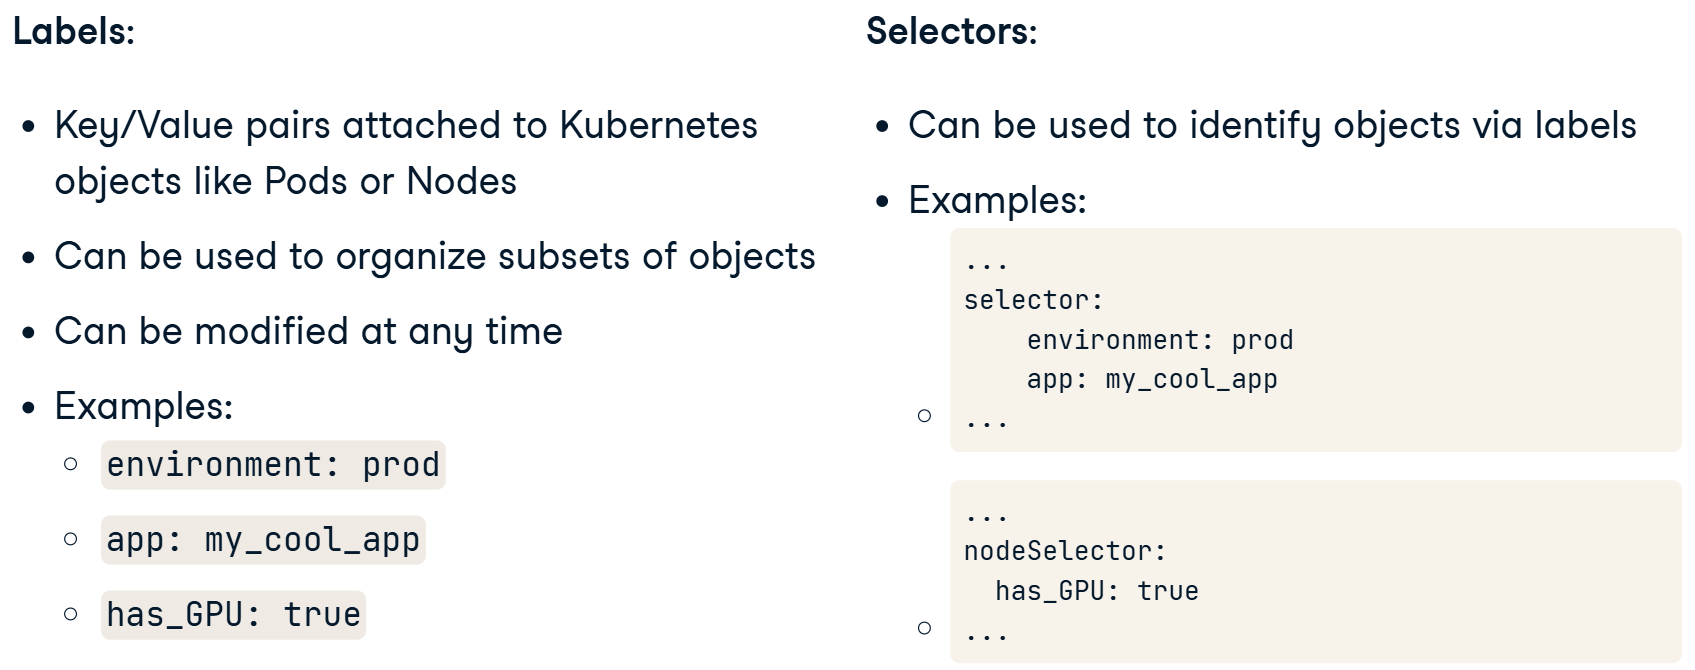This screenshot has height=670, width=1695.
Task: Select the 'has_GPU: true' label chip
Action: 233,614
